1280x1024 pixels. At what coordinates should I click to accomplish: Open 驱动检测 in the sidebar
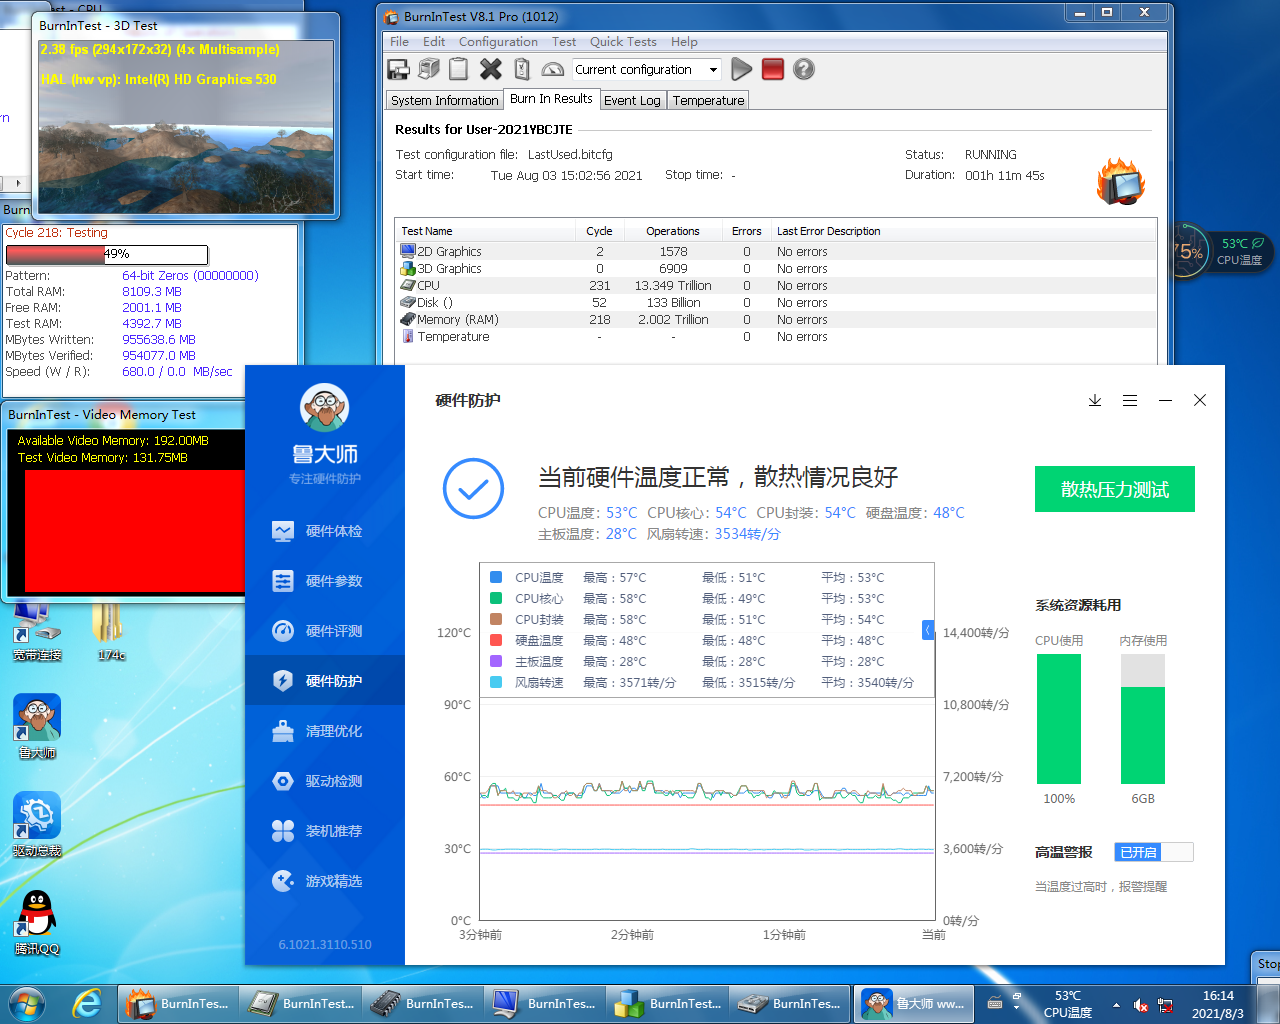point(325,781)
